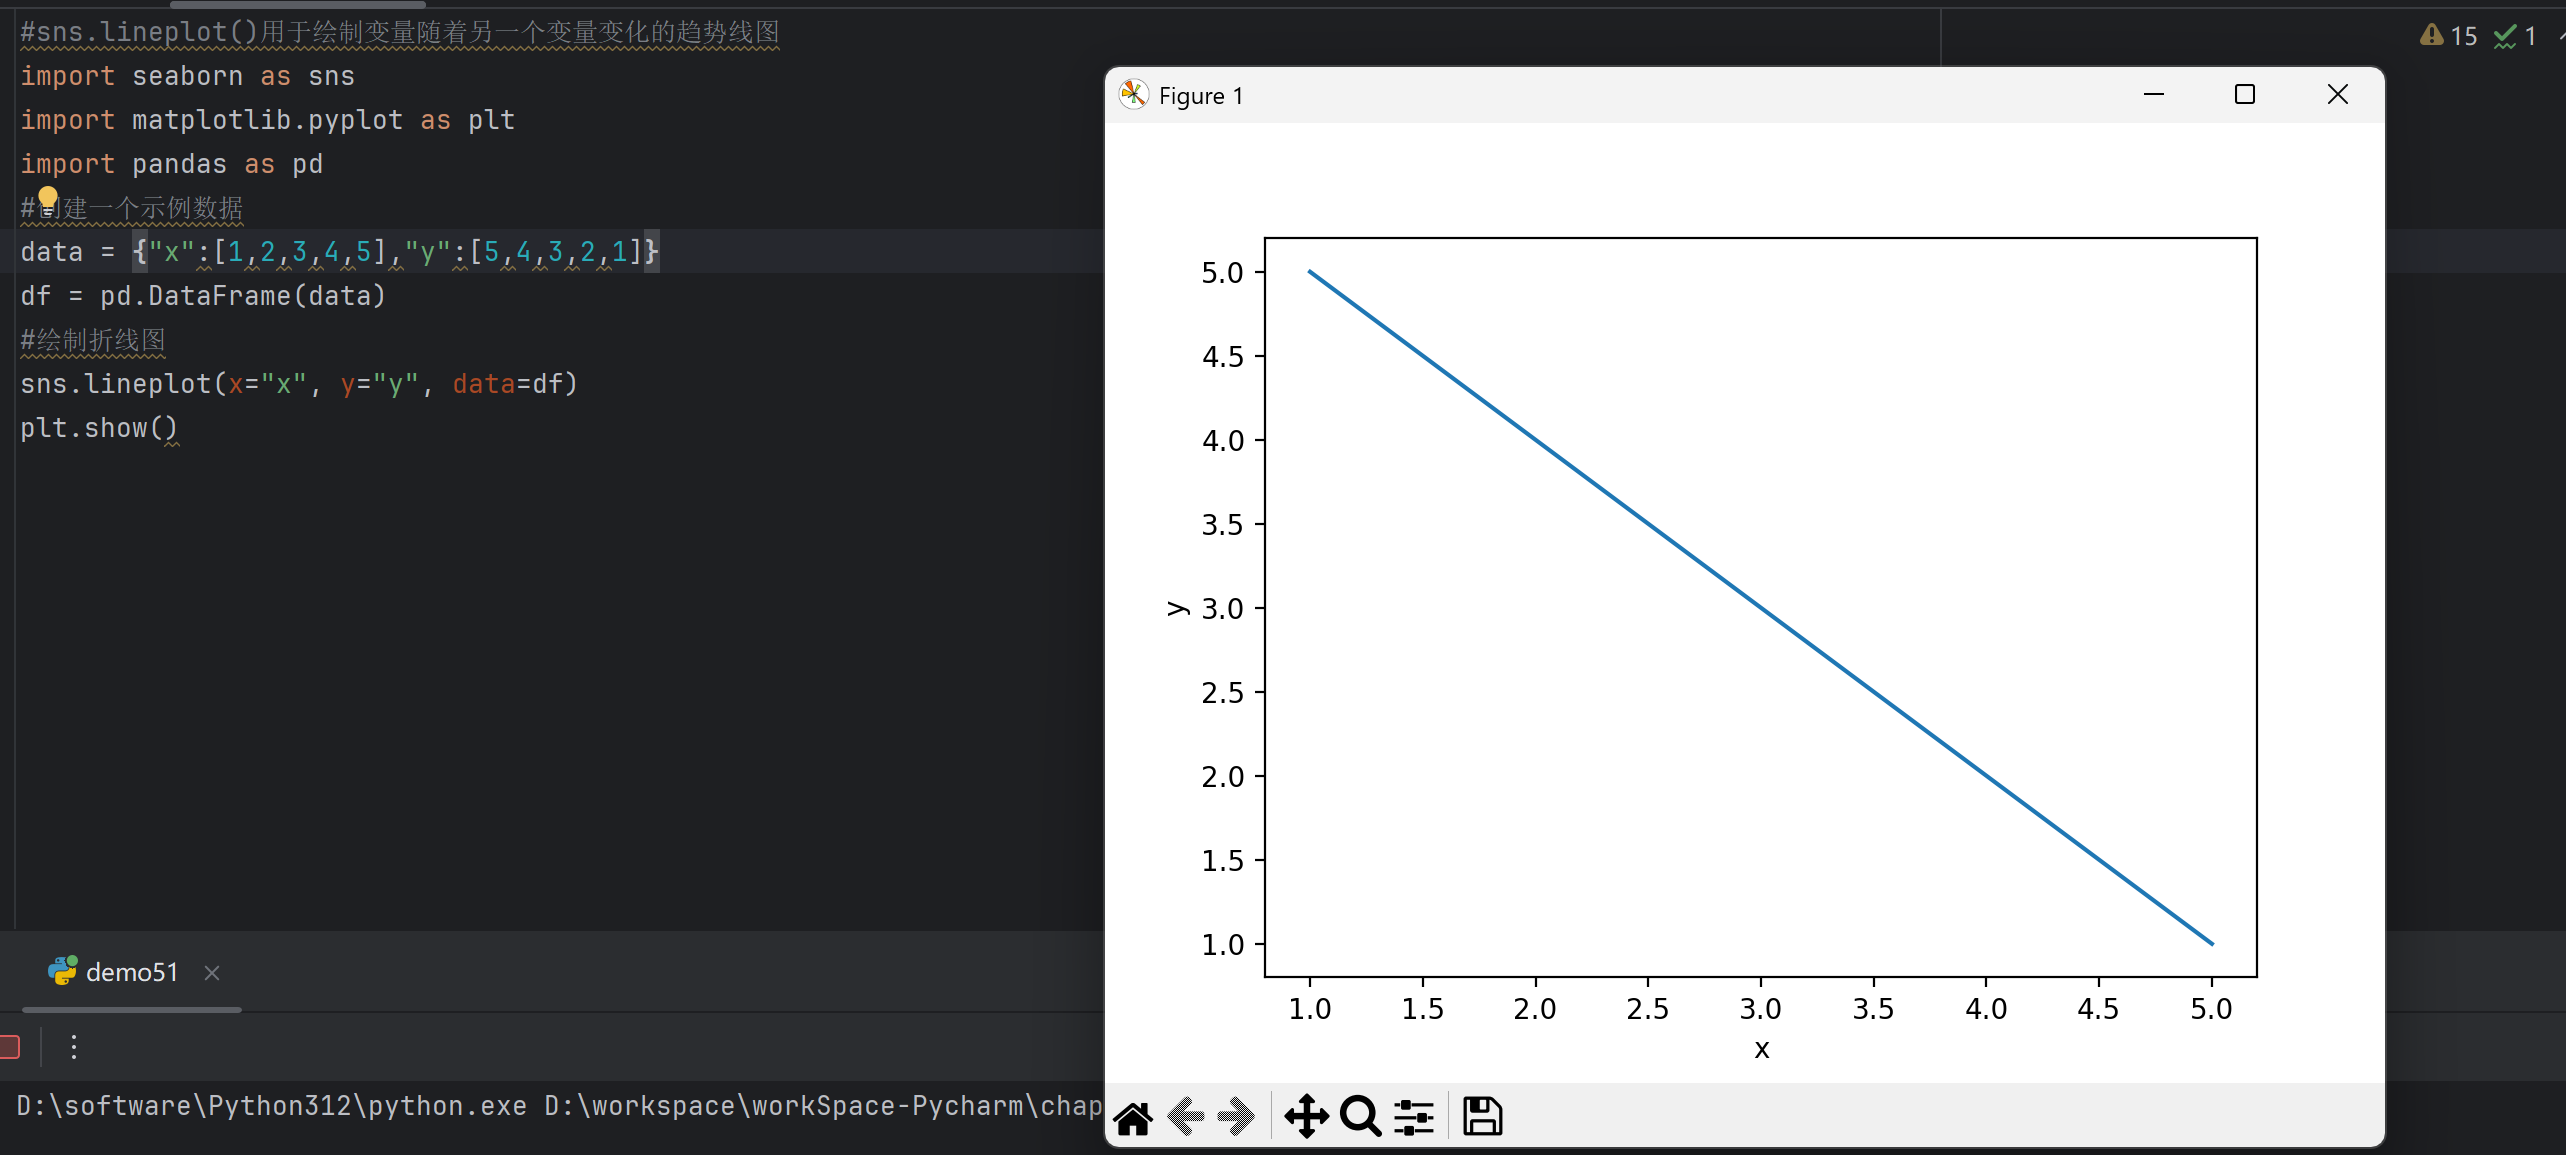Close the demo51 run tab

(x=212, y=973)
